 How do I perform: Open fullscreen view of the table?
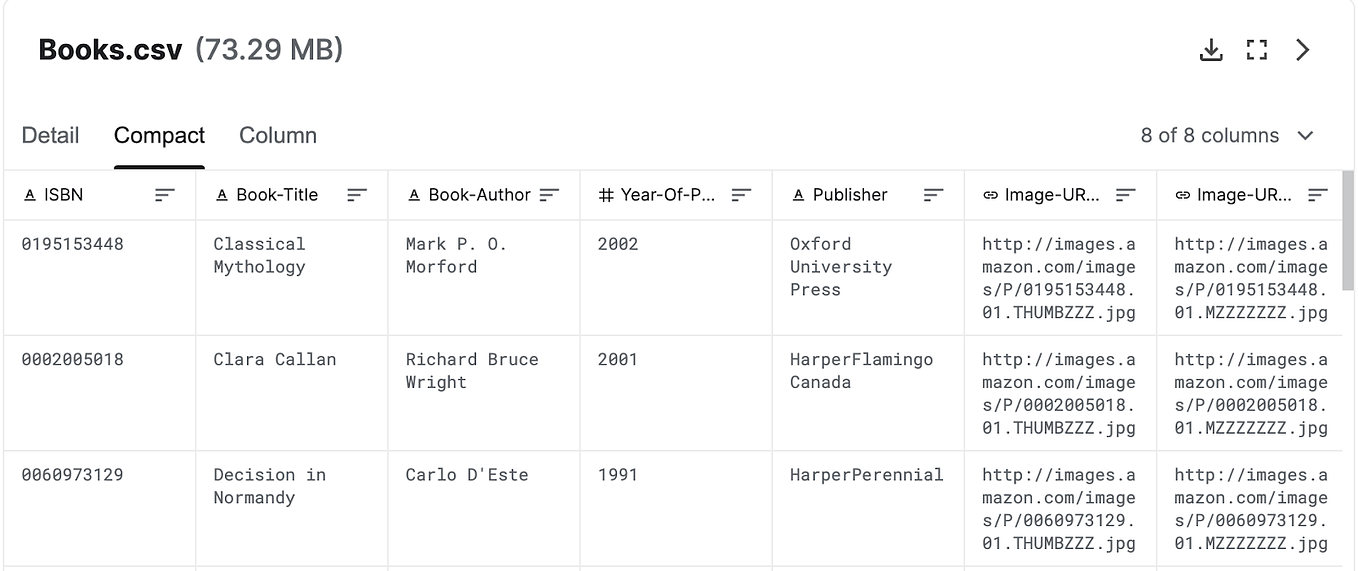click(1257, 50)
